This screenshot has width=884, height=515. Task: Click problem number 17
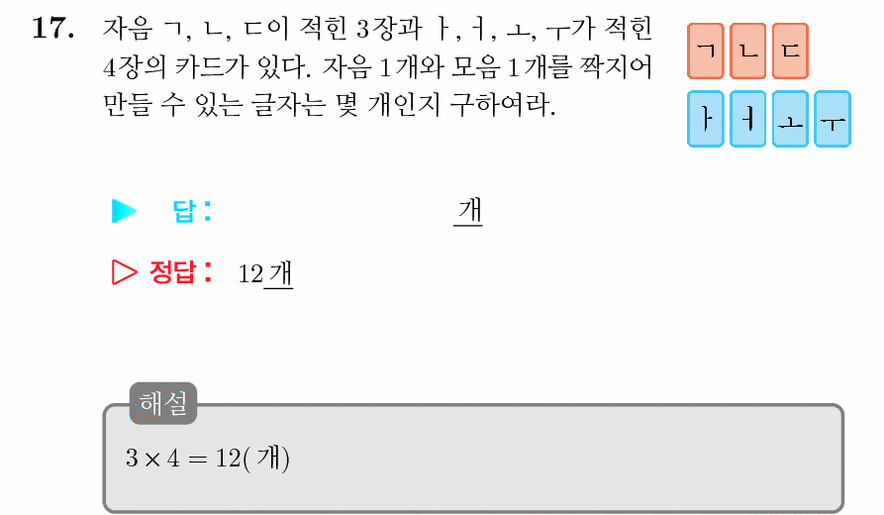(x=53, y=28)
